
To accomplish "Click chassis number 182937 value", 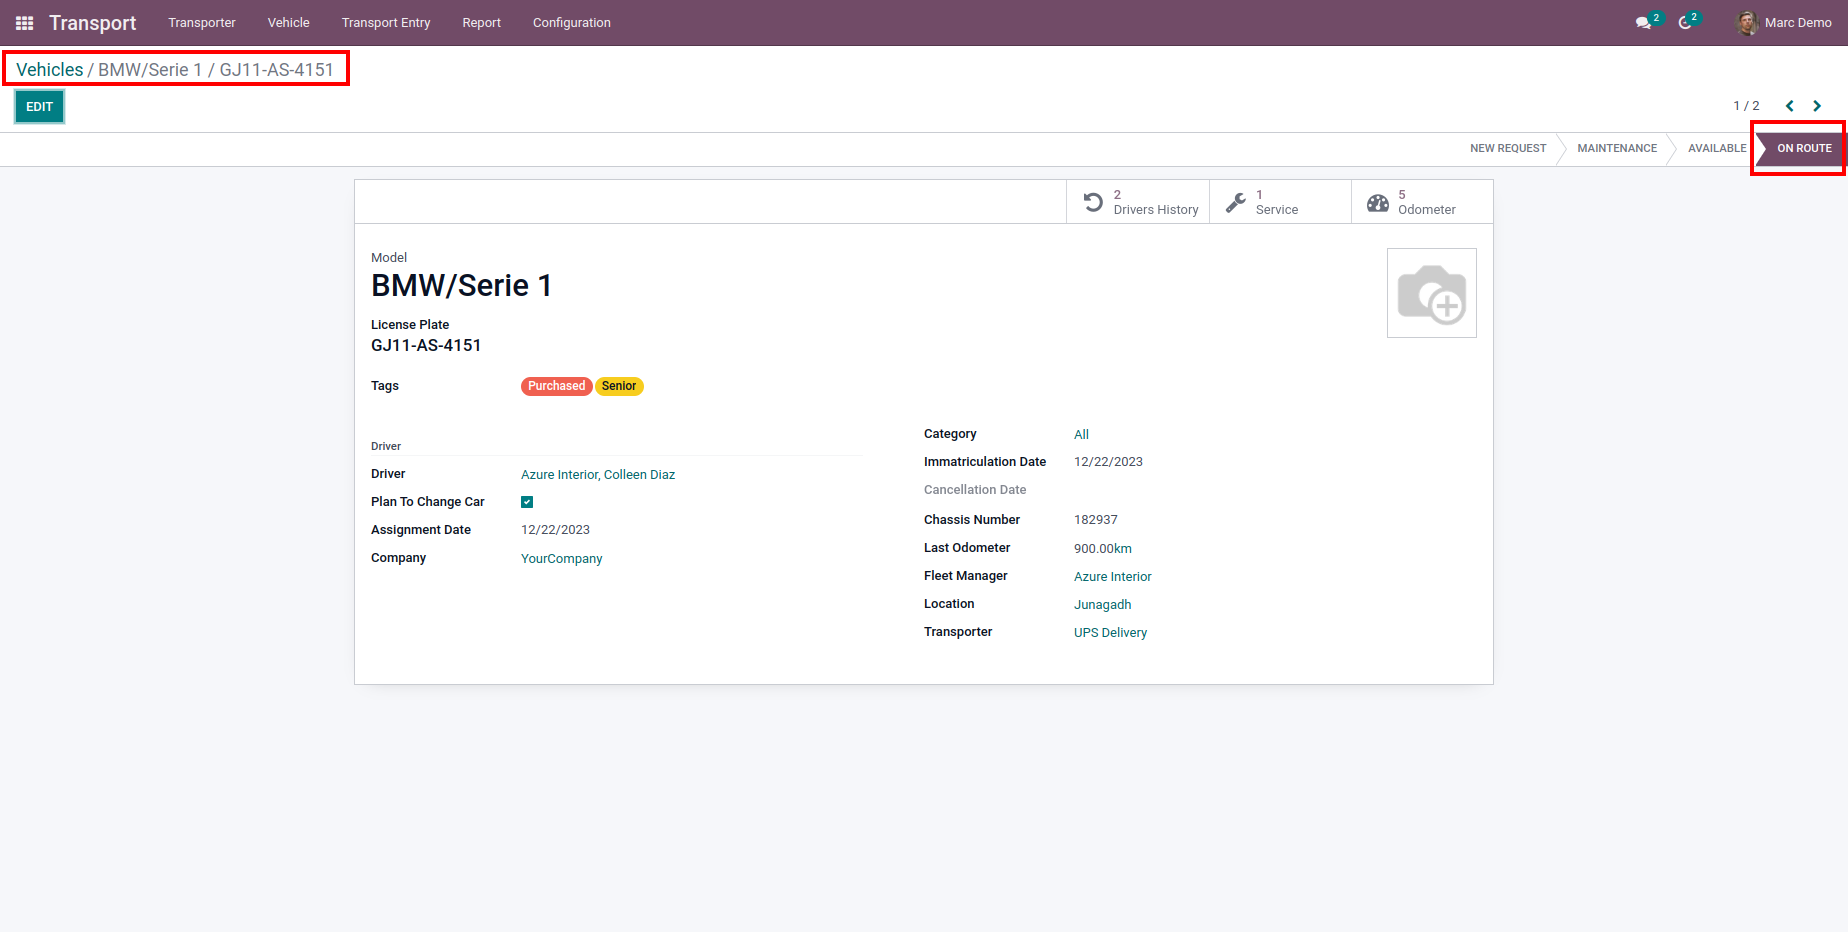I will pos(1096,520).
